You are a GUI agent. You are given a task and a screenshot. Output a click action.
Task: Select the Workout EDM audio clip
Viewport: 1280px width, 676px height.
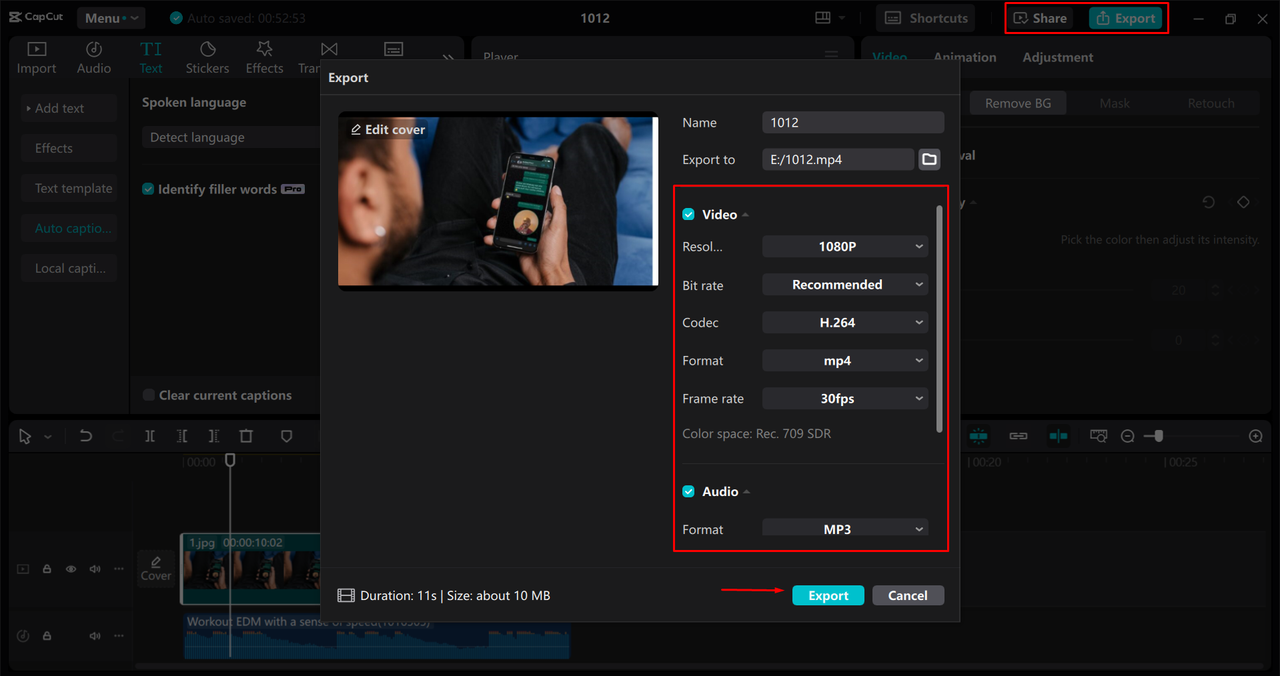coord(377,636)
